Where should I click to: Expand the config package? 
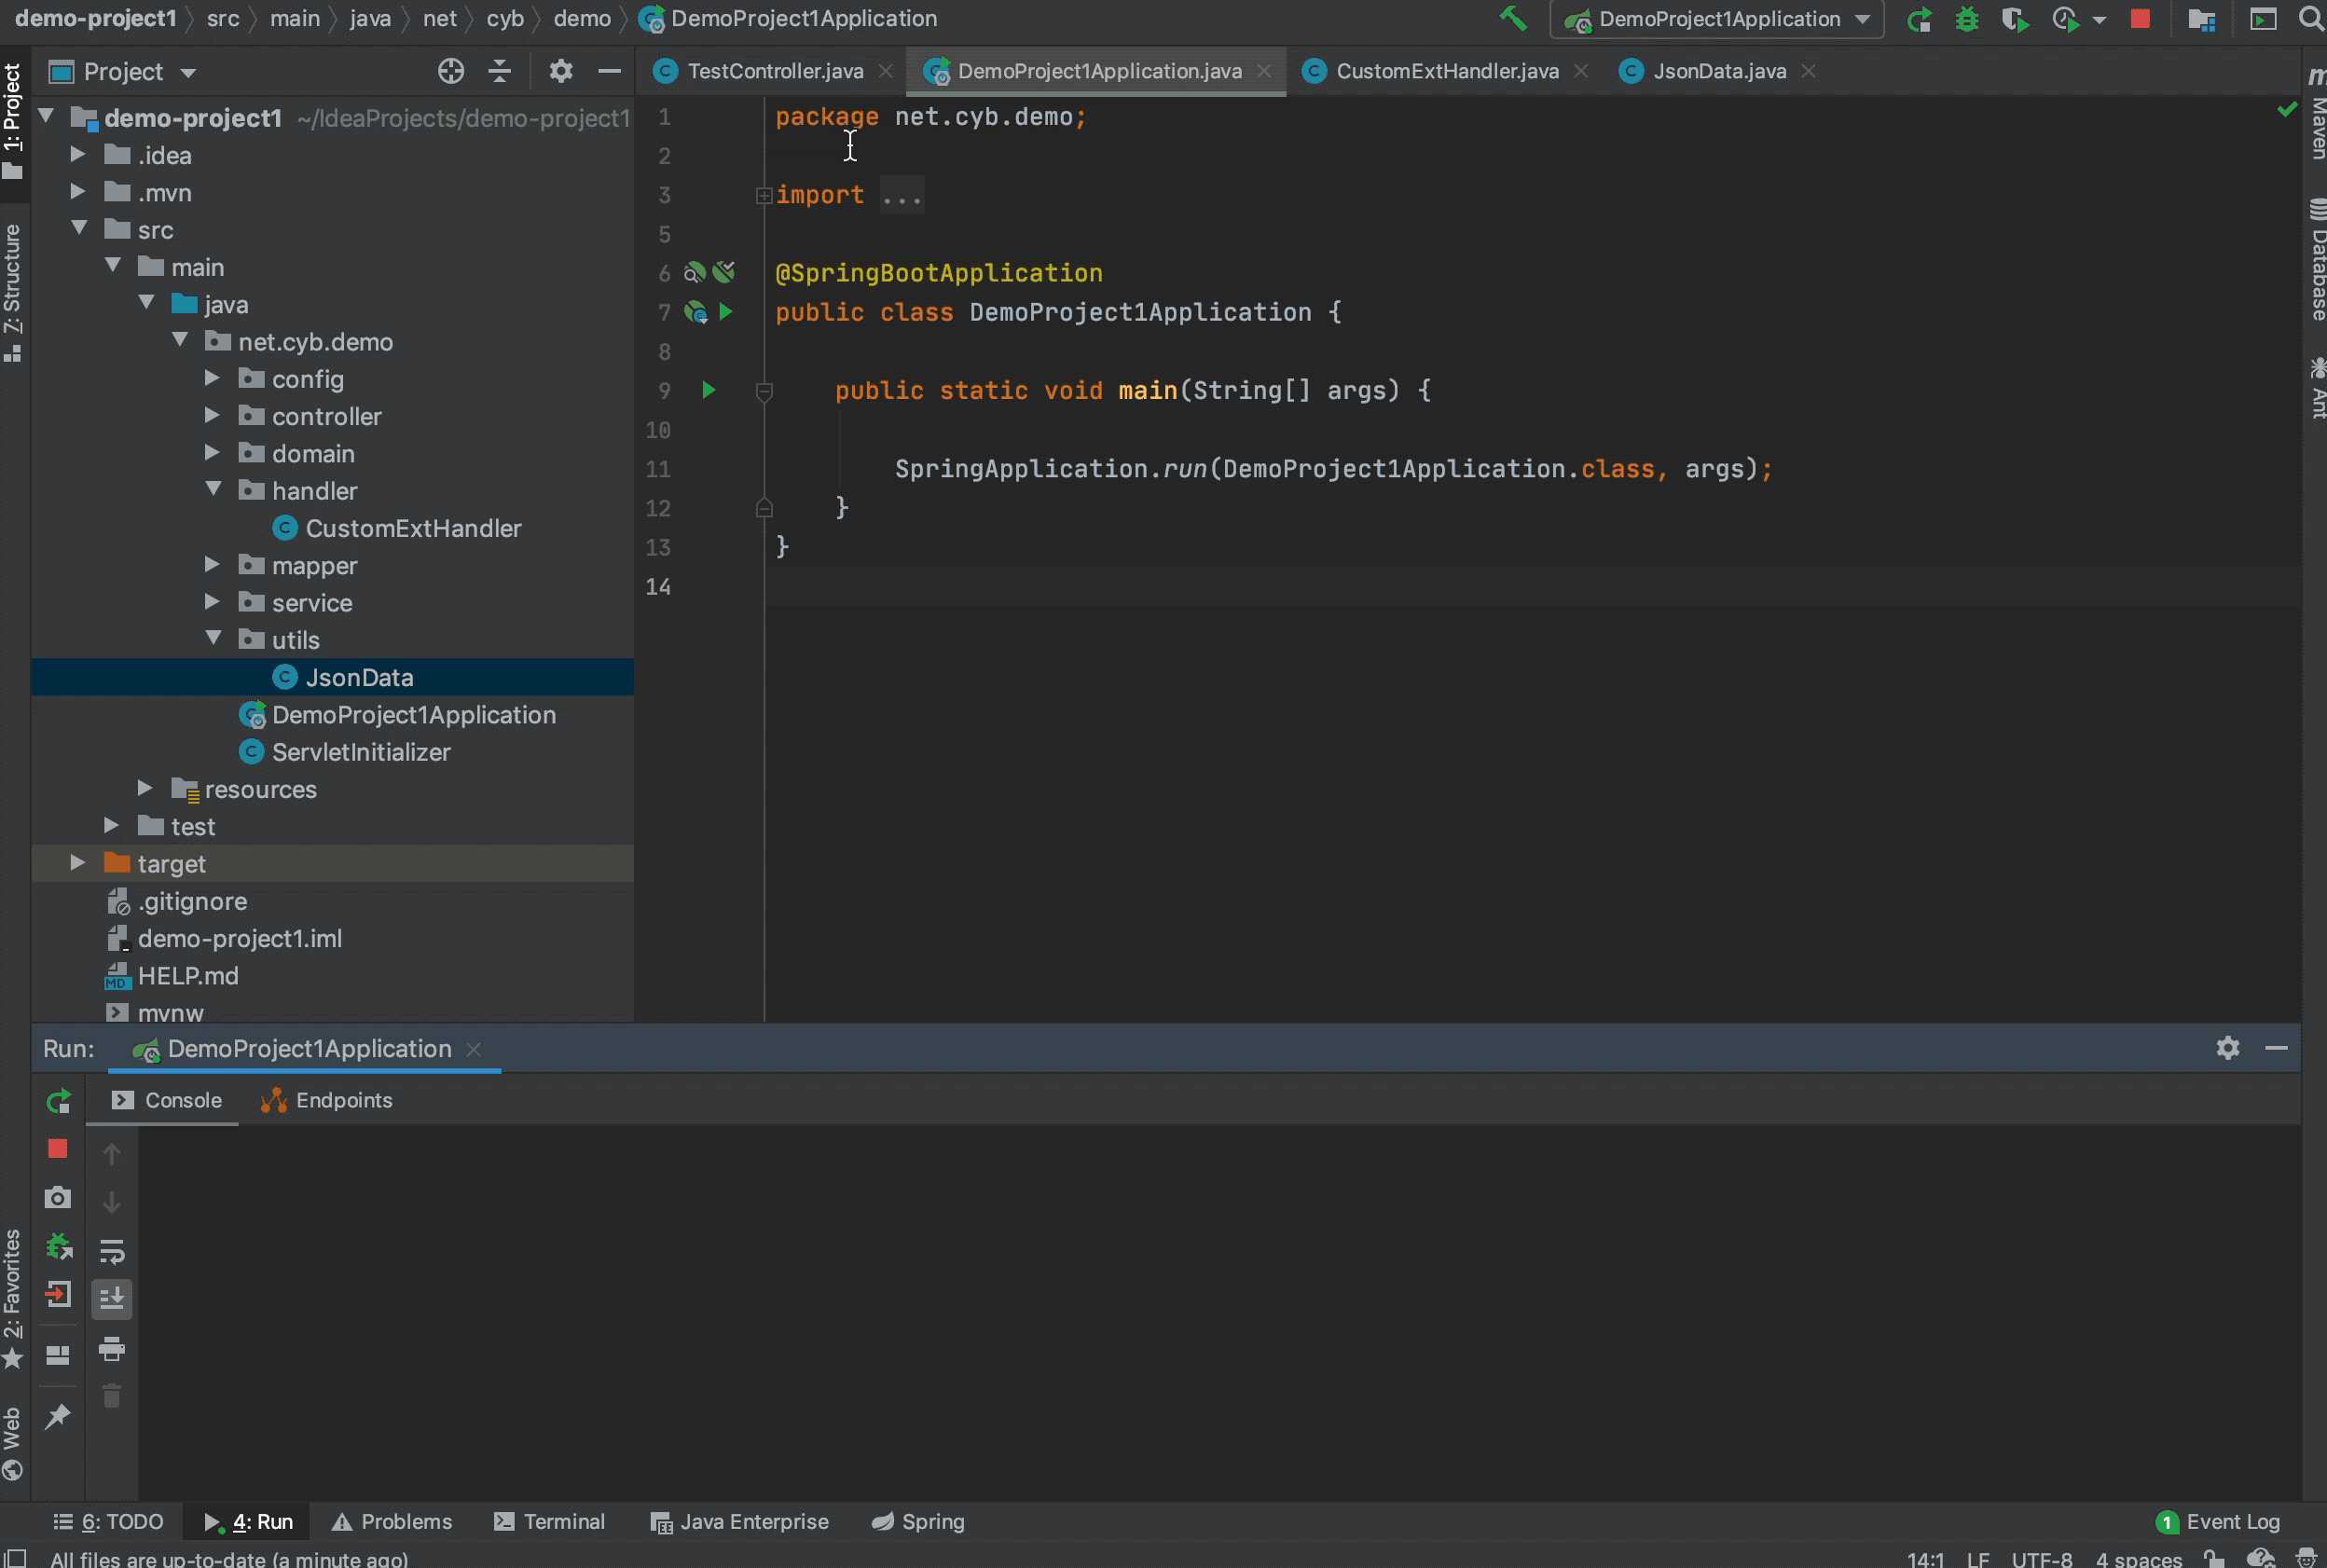pyautogui.click(x=211, y=378)
